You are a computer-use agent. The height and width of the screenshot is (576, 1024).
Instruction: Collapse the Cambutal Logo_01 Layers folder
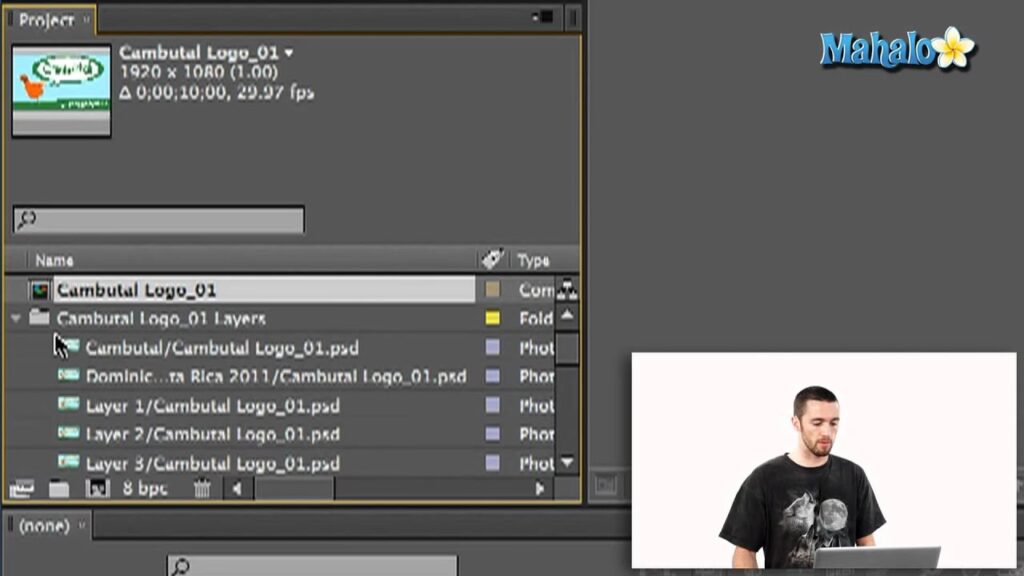point(15,319)
